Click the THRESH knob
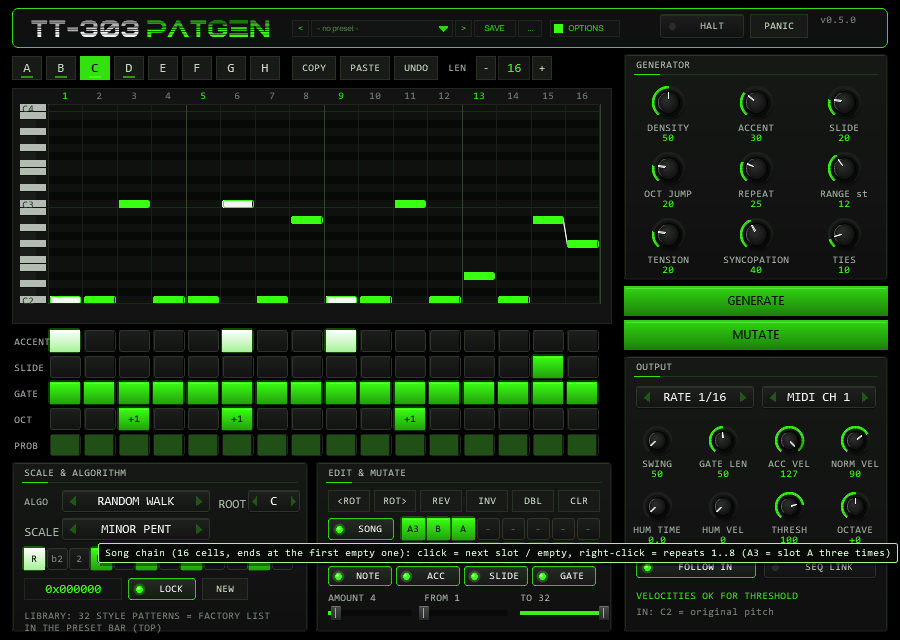This screenshot has height=640, width=900. click(789, 507)
